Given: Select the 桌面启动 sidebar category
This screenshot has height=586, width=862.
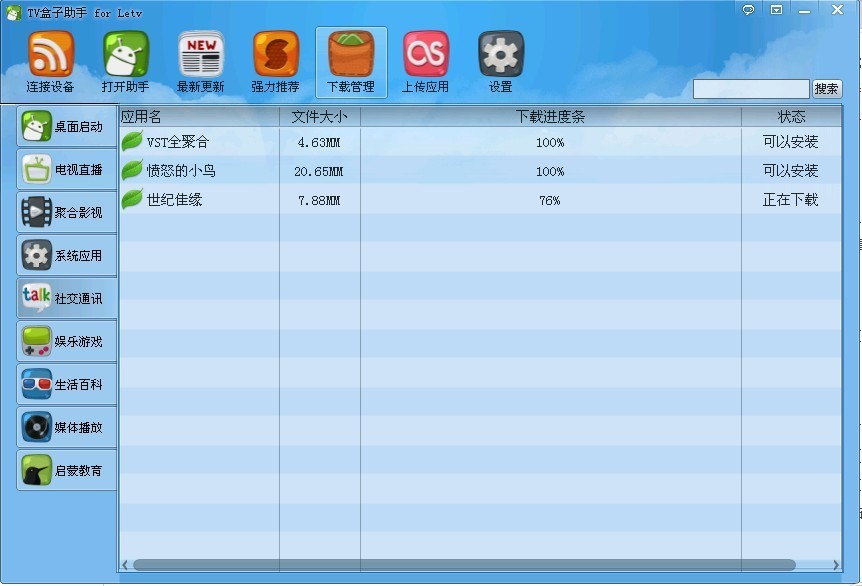Looking at the screenshot, I should point(67,126).
